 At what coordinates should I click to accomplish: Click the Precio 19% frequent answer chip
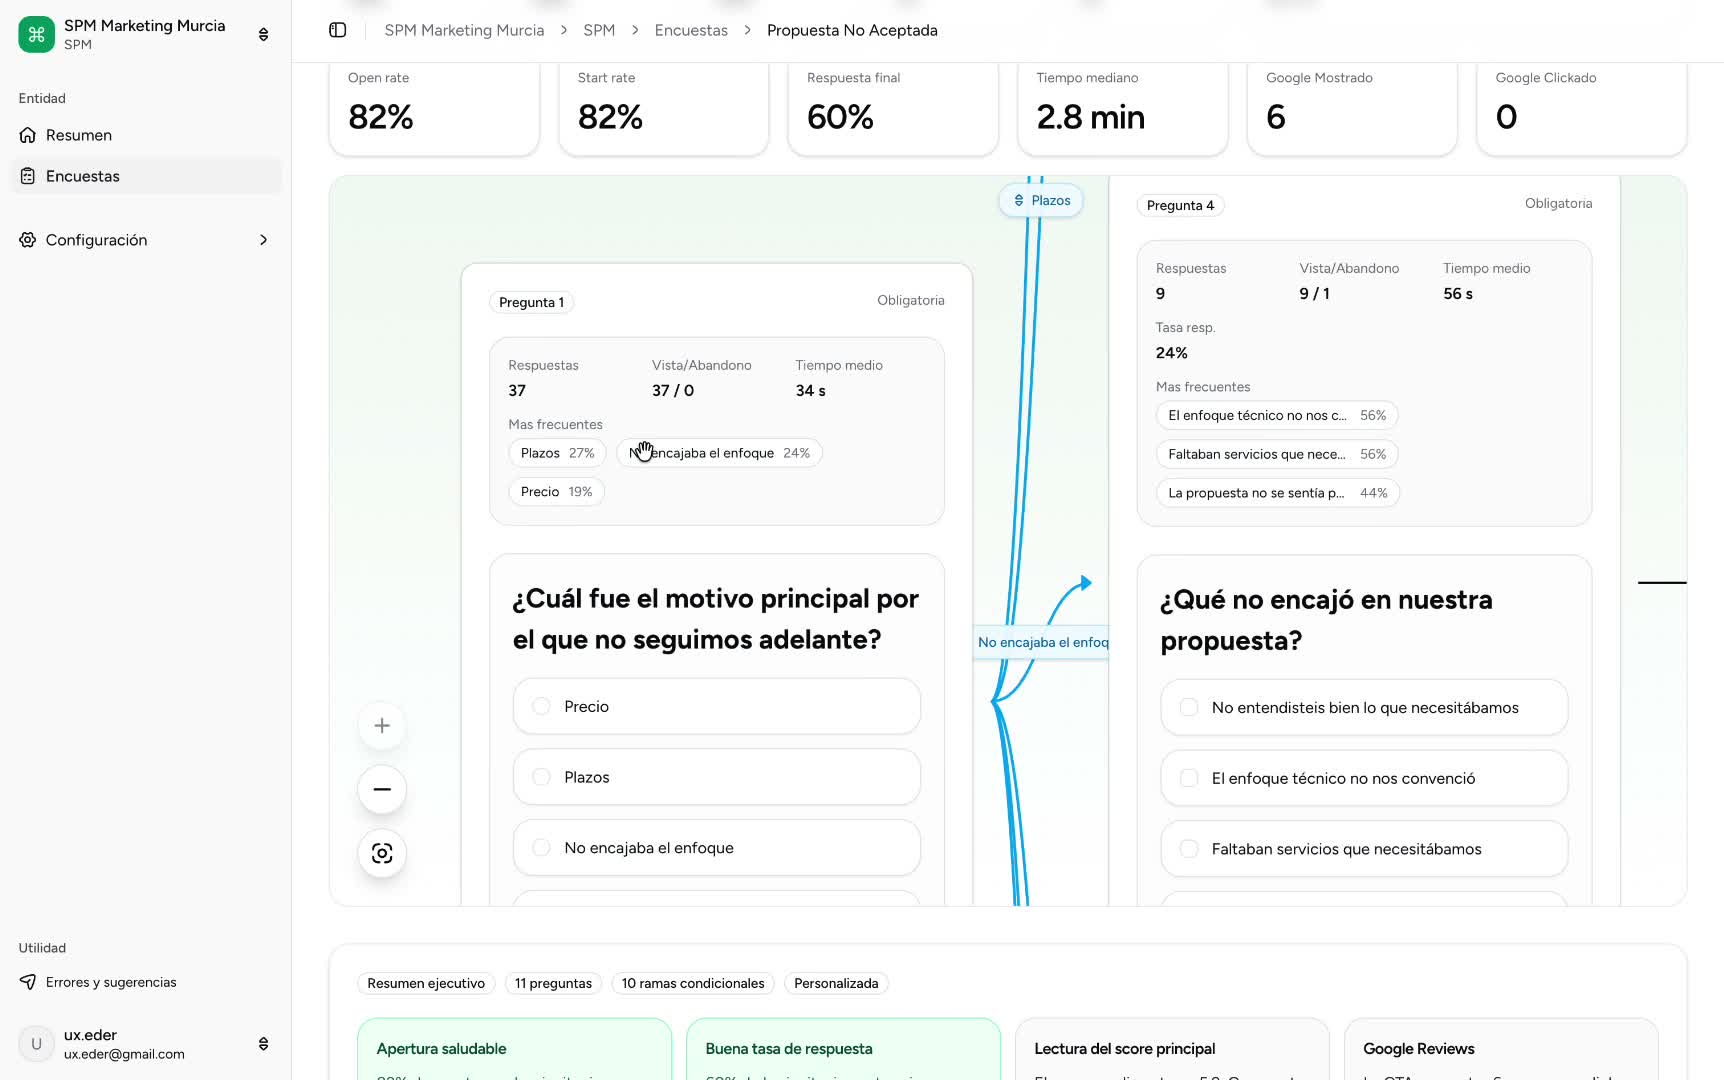point(556,492)
